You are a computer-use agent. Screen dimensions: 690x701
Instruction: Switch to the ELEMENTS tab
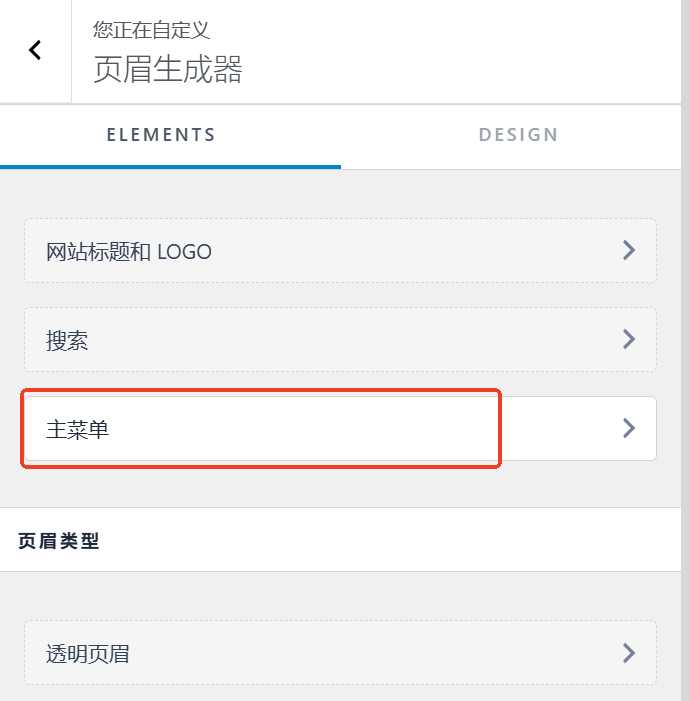point(161,135)
